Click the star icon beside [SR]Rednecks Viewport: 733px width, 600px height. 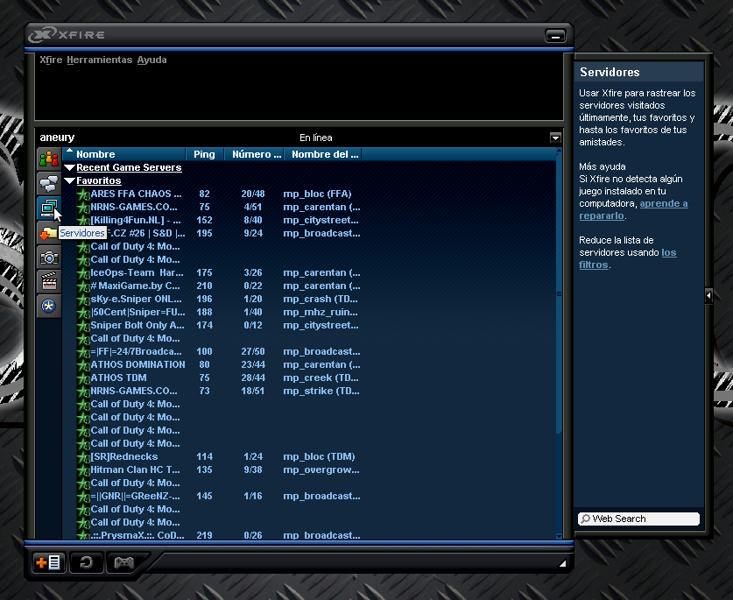click(83, 457)
